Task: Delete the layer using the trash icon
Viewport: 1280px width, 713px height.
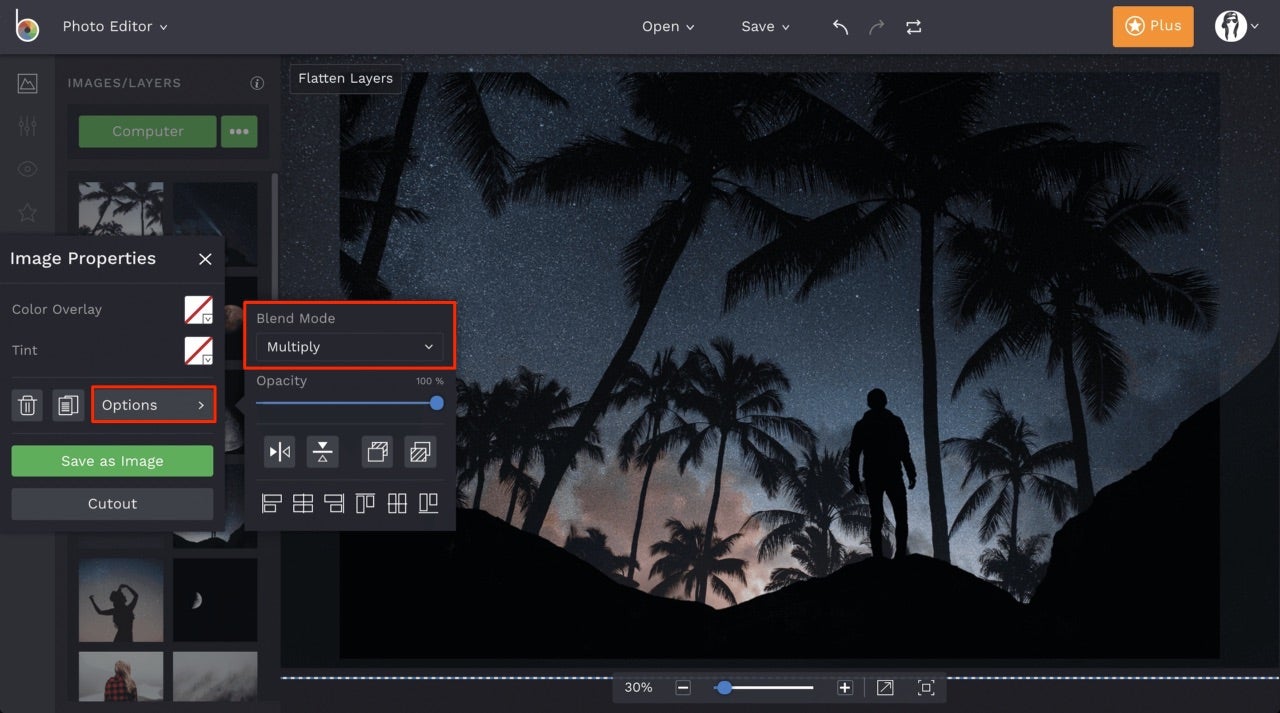Action: (x=26, y=405)
